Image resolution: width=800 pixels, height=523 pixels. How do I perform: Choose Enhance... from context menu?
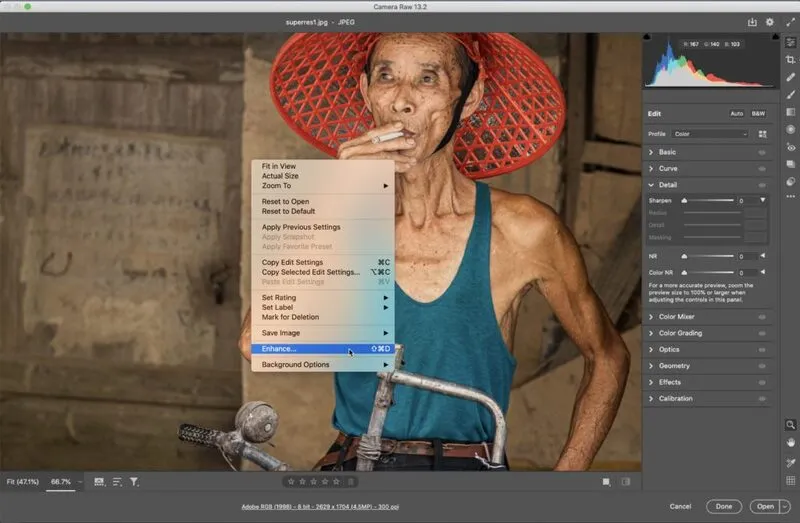322,349
